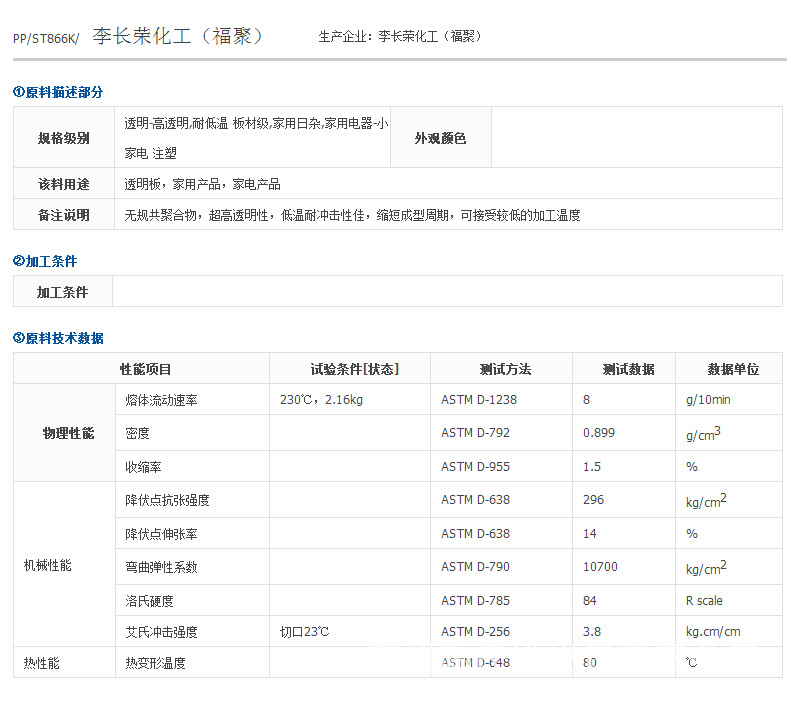Select the ③原料技术数据 section heading

point(58,338)
